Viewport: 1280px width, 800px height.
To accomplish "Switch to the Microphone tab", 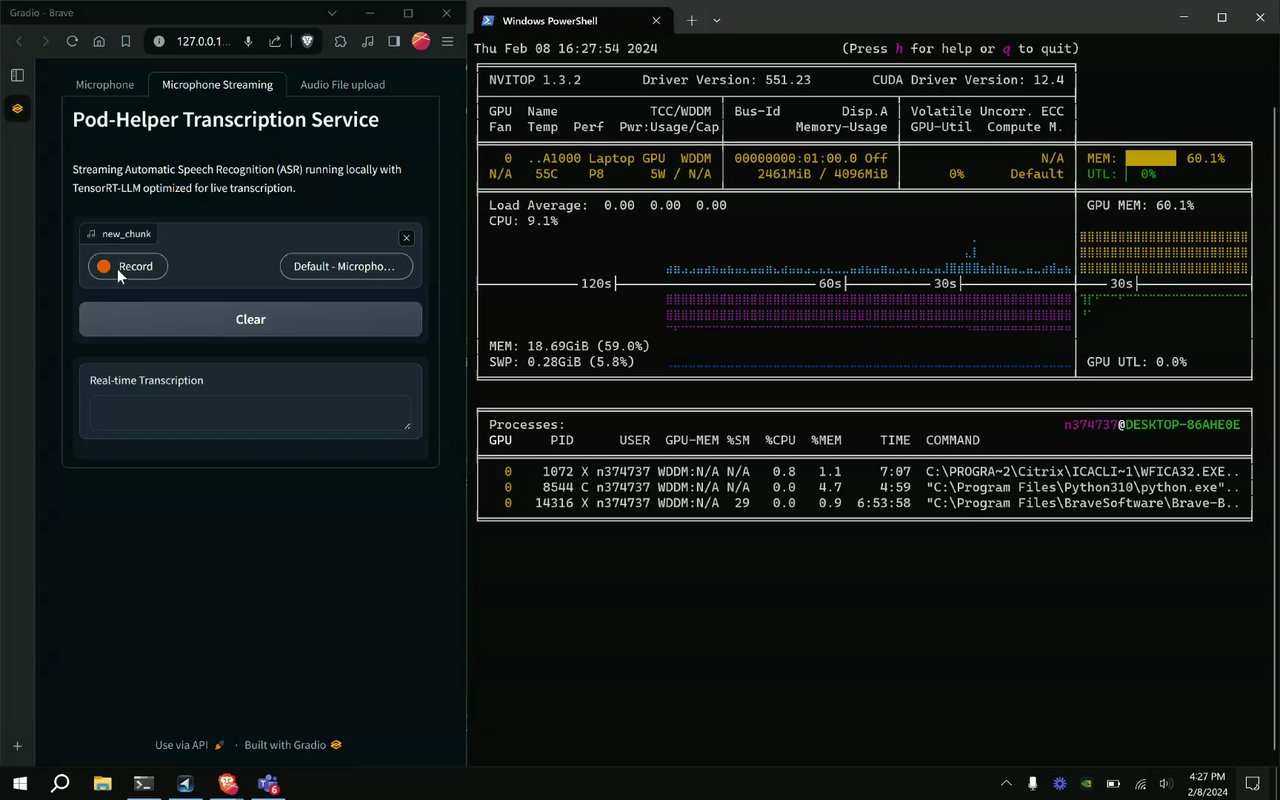I will pyautogui.click(x=105, y=85).
